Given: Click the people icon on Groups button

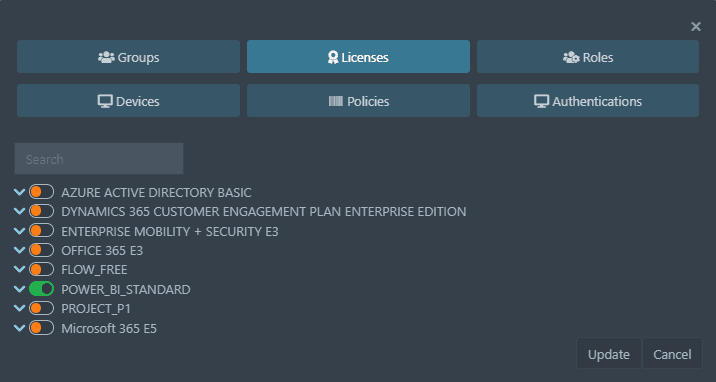Looking at the screenshot, I should pyautogui.click(x=106, y=57).
